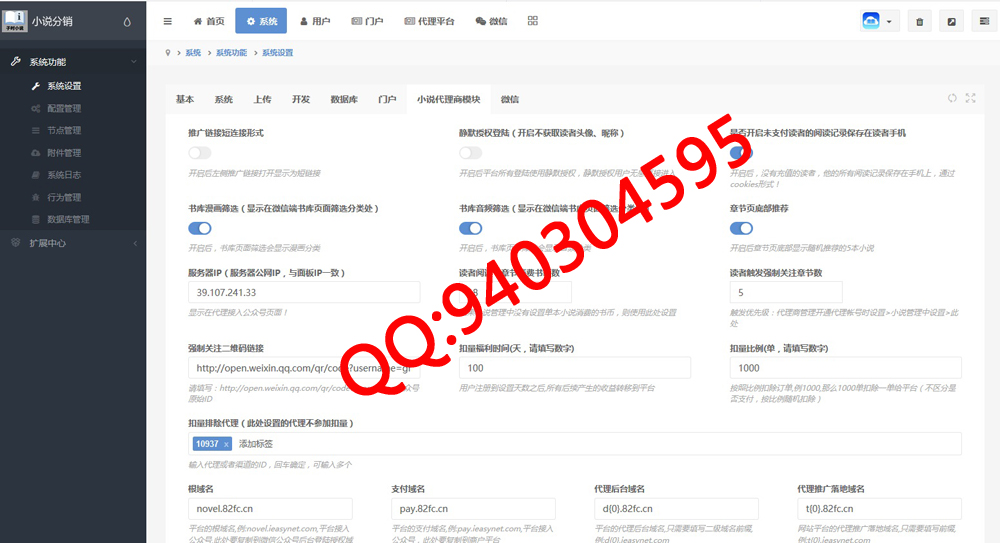This screenshot has width=1000, height=543.
Task: Turn off the 章节页底部推荐 switch
Action: click(741, 228)
